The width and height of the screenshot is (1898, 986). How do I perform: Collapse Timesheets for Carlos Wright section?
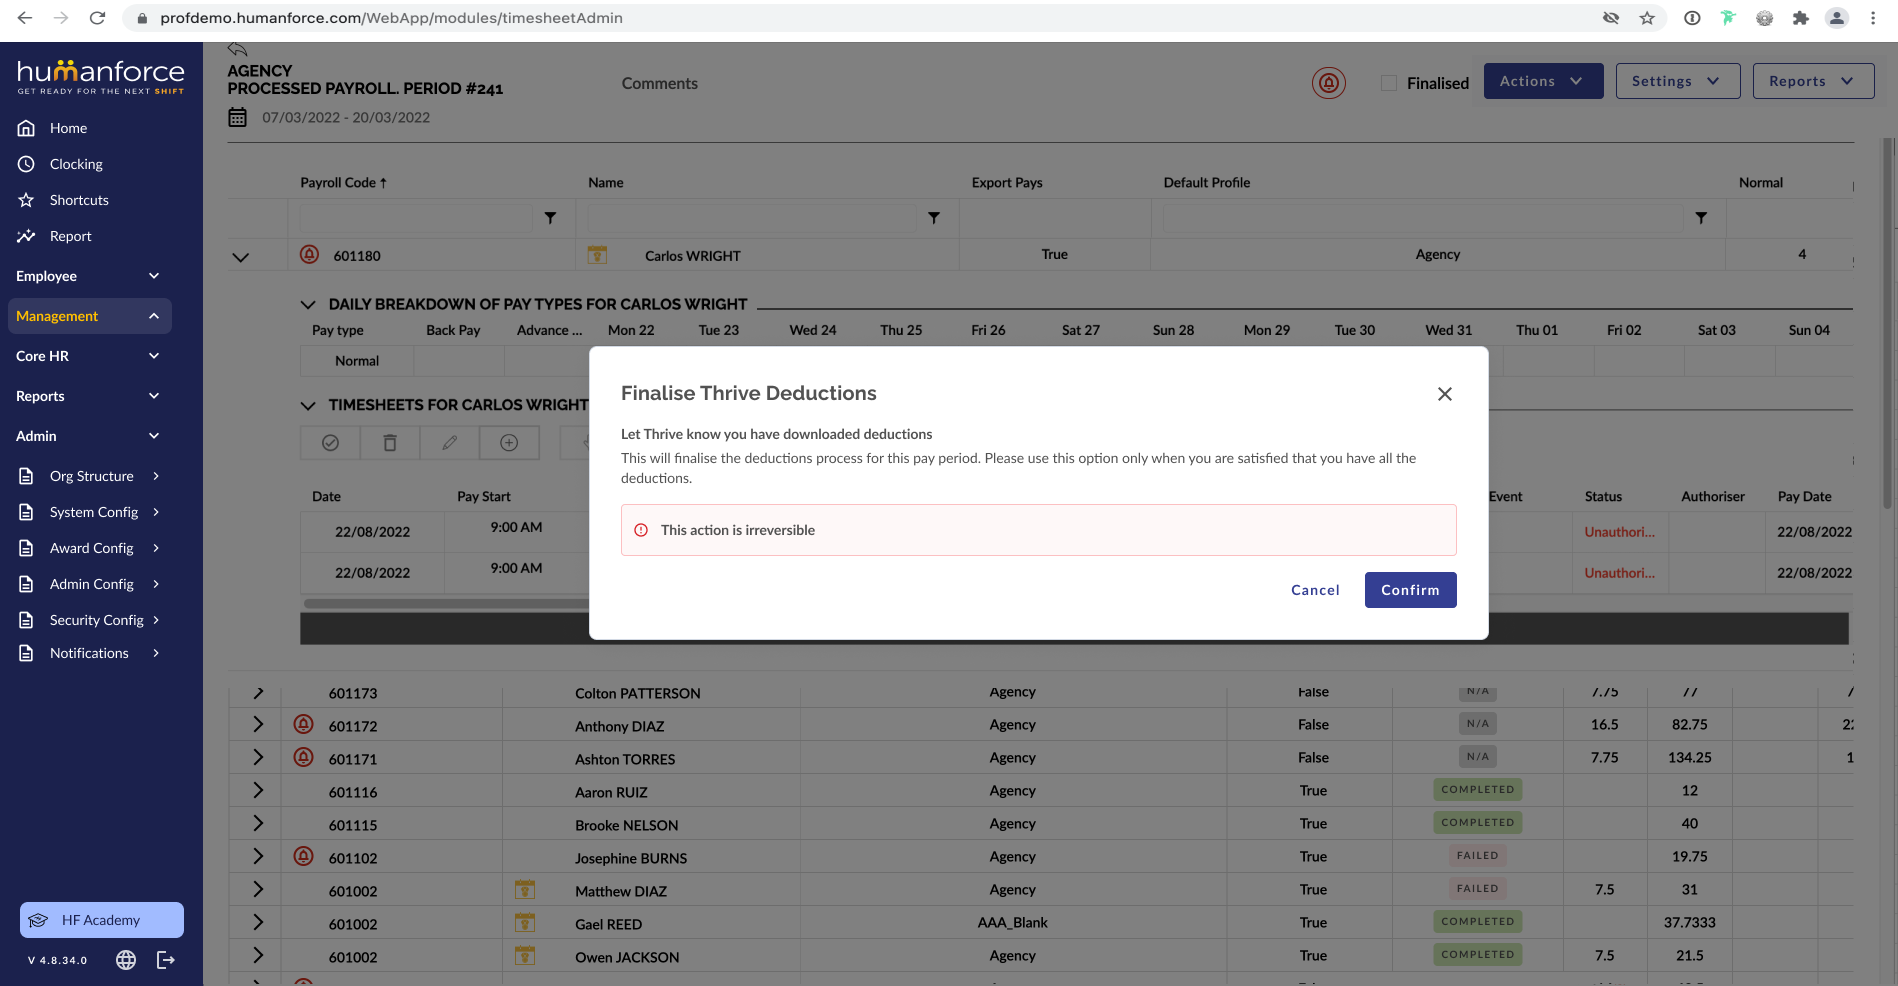click(x=308, y=405)
